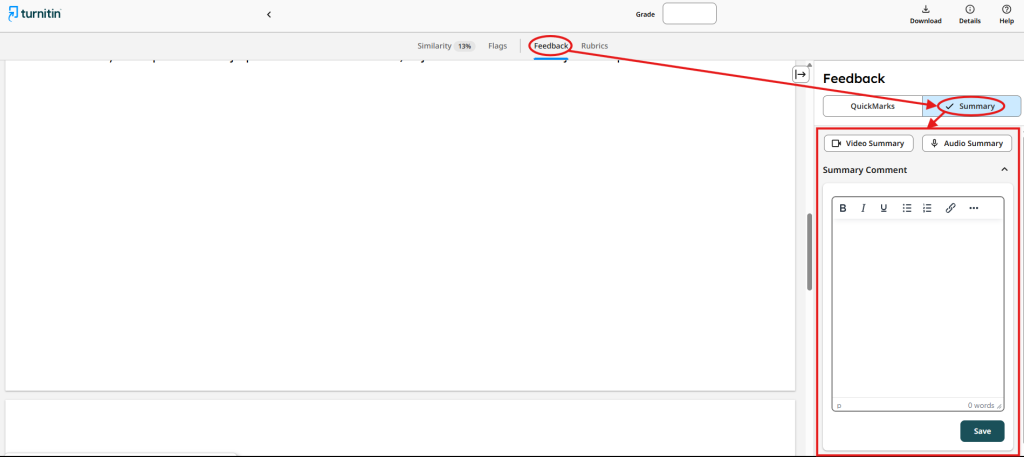Screen dimensions: 1024x457
Task: Open more formatting options ellipsis
Action: pyautogui.click(x=974, y=208)
